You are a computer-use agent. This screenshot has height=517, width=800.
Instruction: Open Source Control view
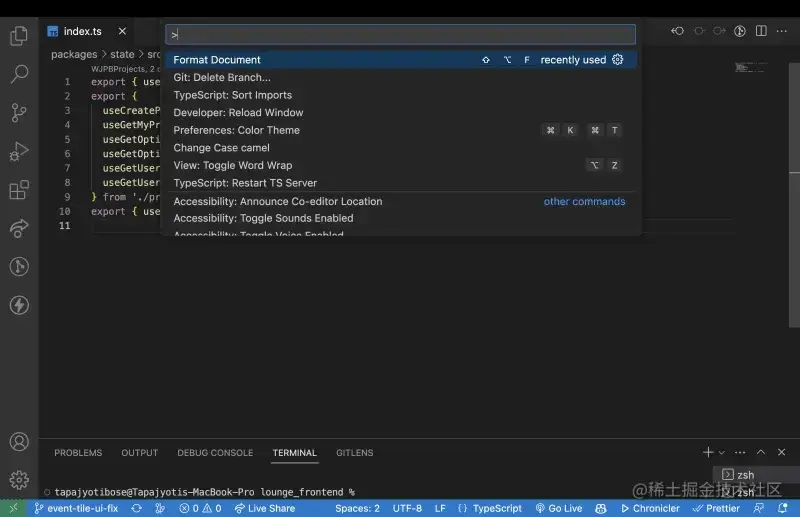pos(19,113)
